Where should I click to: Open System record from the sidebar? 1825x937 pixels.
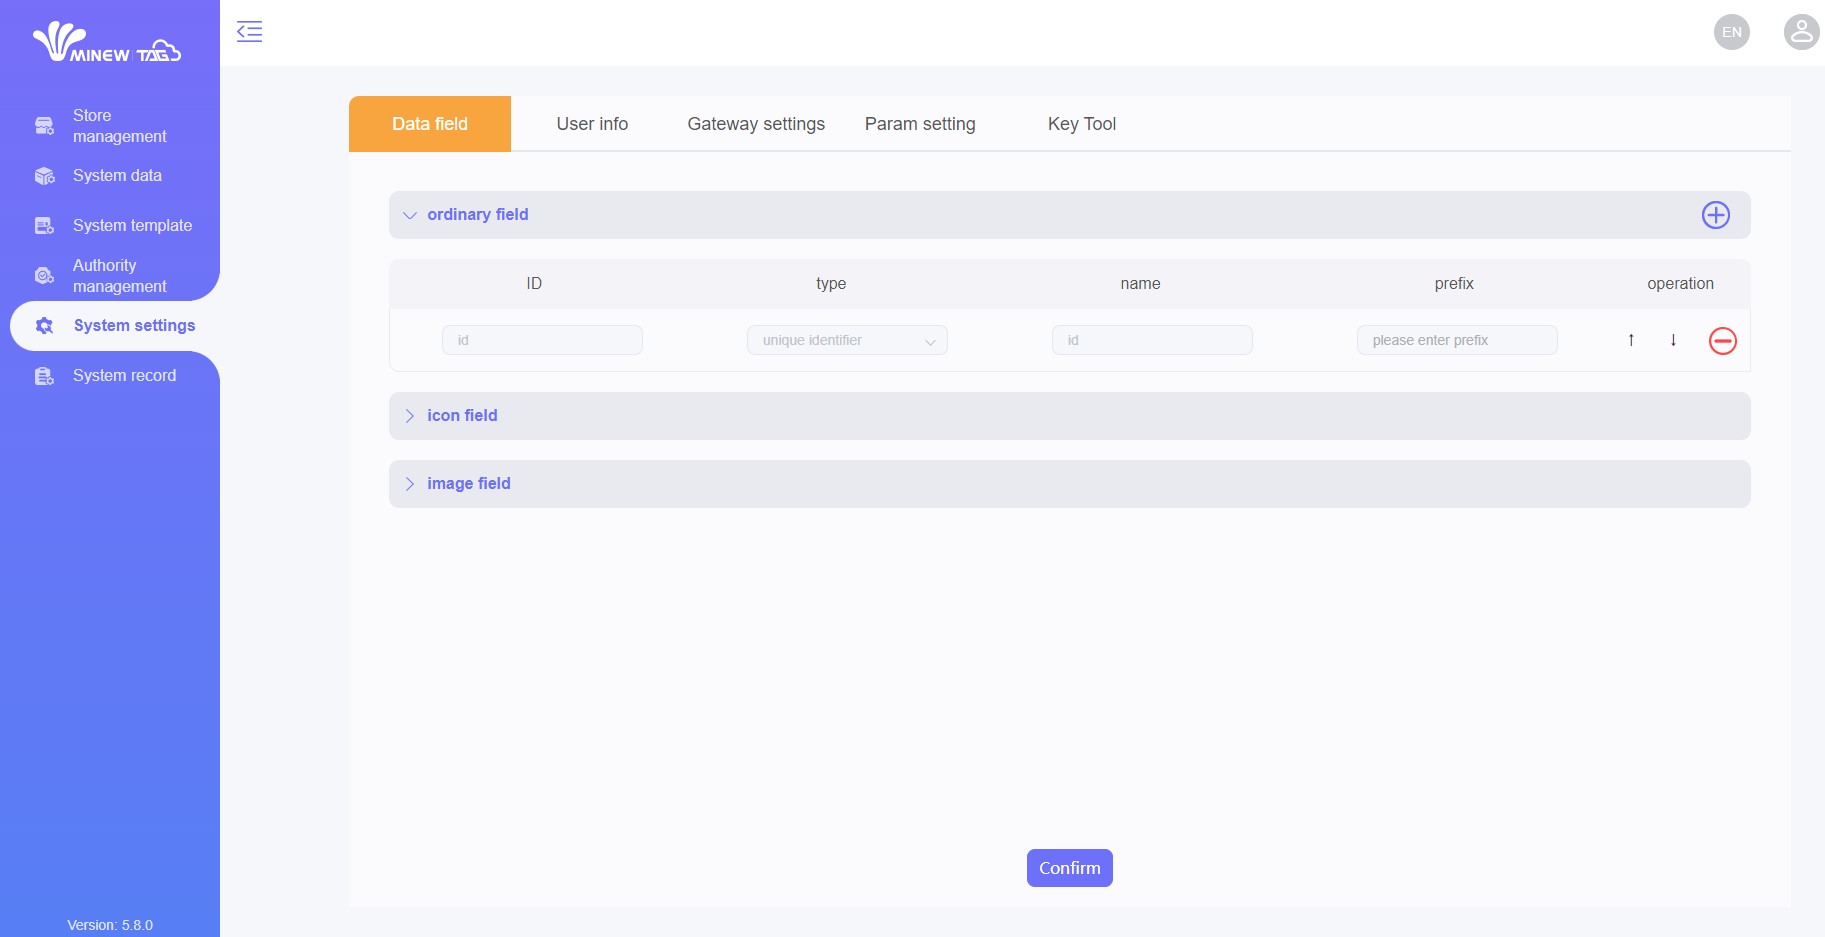point(124,376)
